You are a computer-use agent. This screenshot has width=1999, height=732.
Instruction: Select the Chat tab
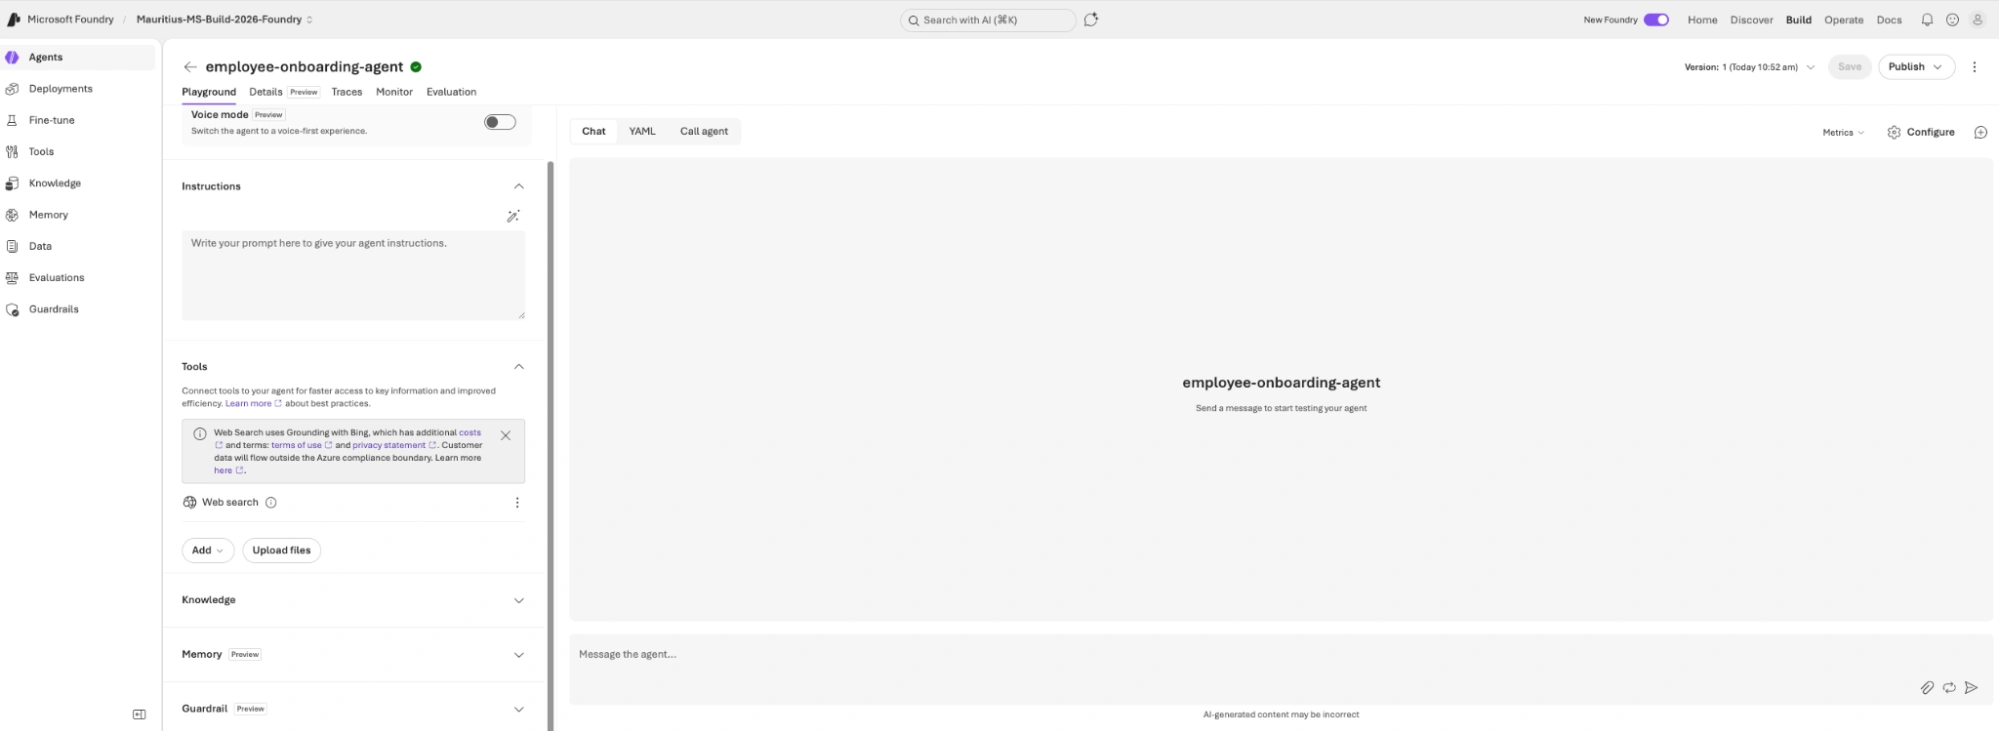594,131
